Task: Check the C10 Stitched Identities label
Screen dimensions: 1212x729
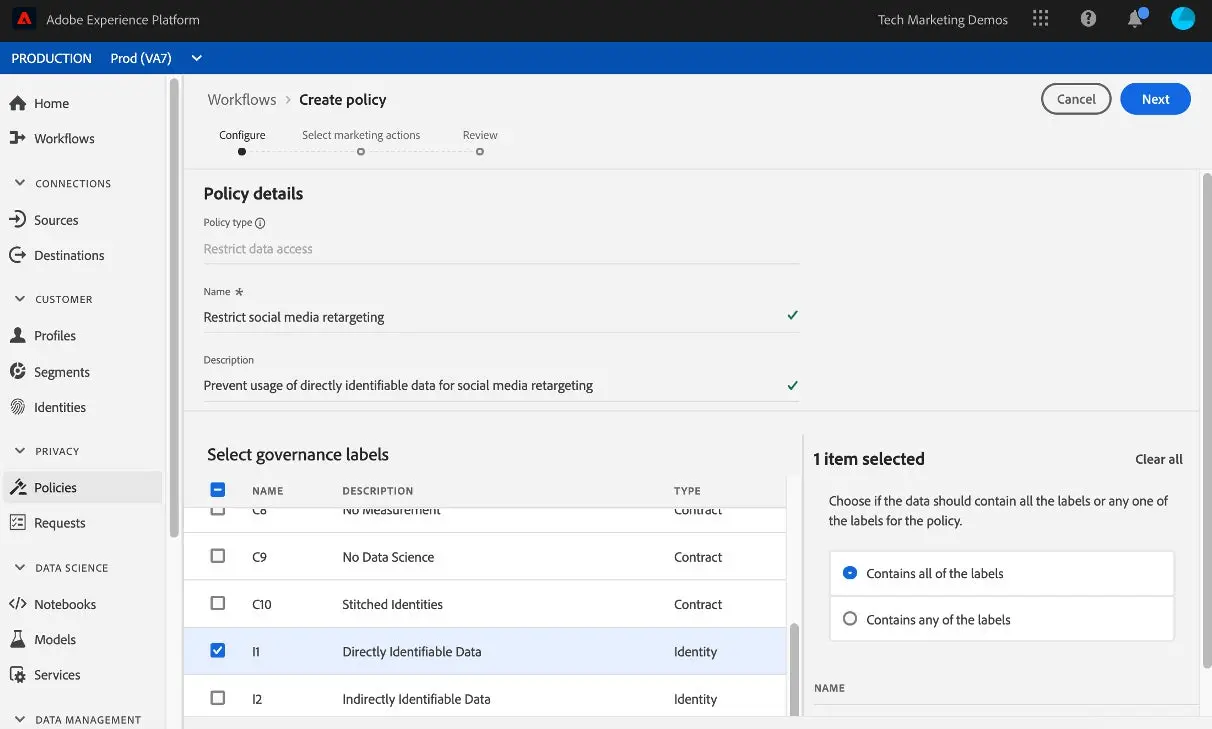Action: pos(217,604)
